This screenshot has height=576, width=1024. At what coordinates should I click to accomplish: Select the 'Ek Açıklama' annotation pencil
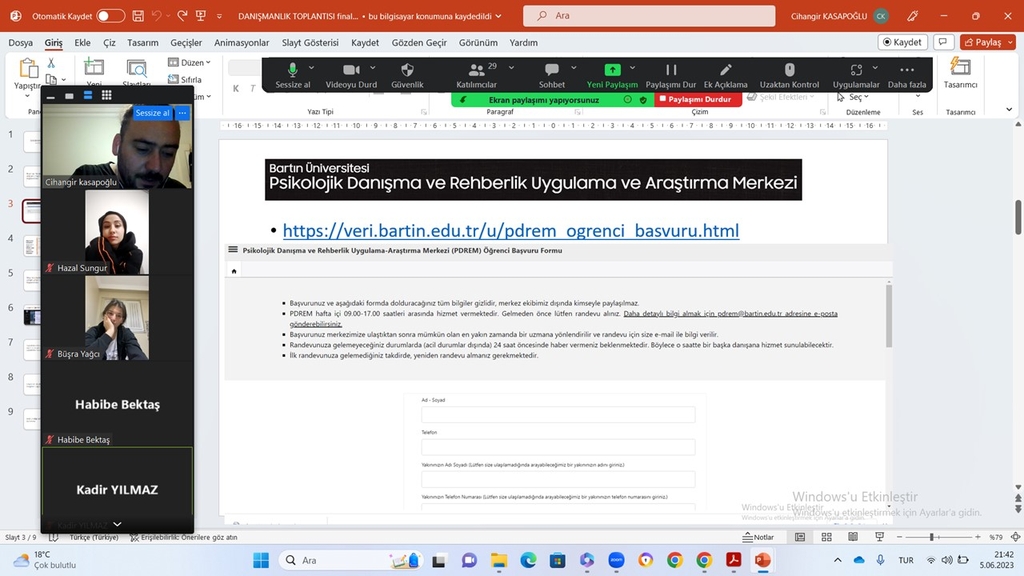click(725, 70)
